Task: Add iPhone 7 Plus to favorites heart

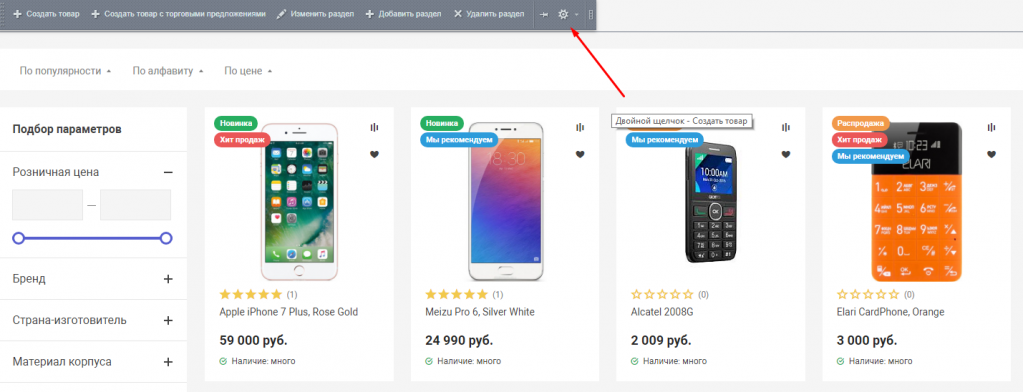Action: 374,155
